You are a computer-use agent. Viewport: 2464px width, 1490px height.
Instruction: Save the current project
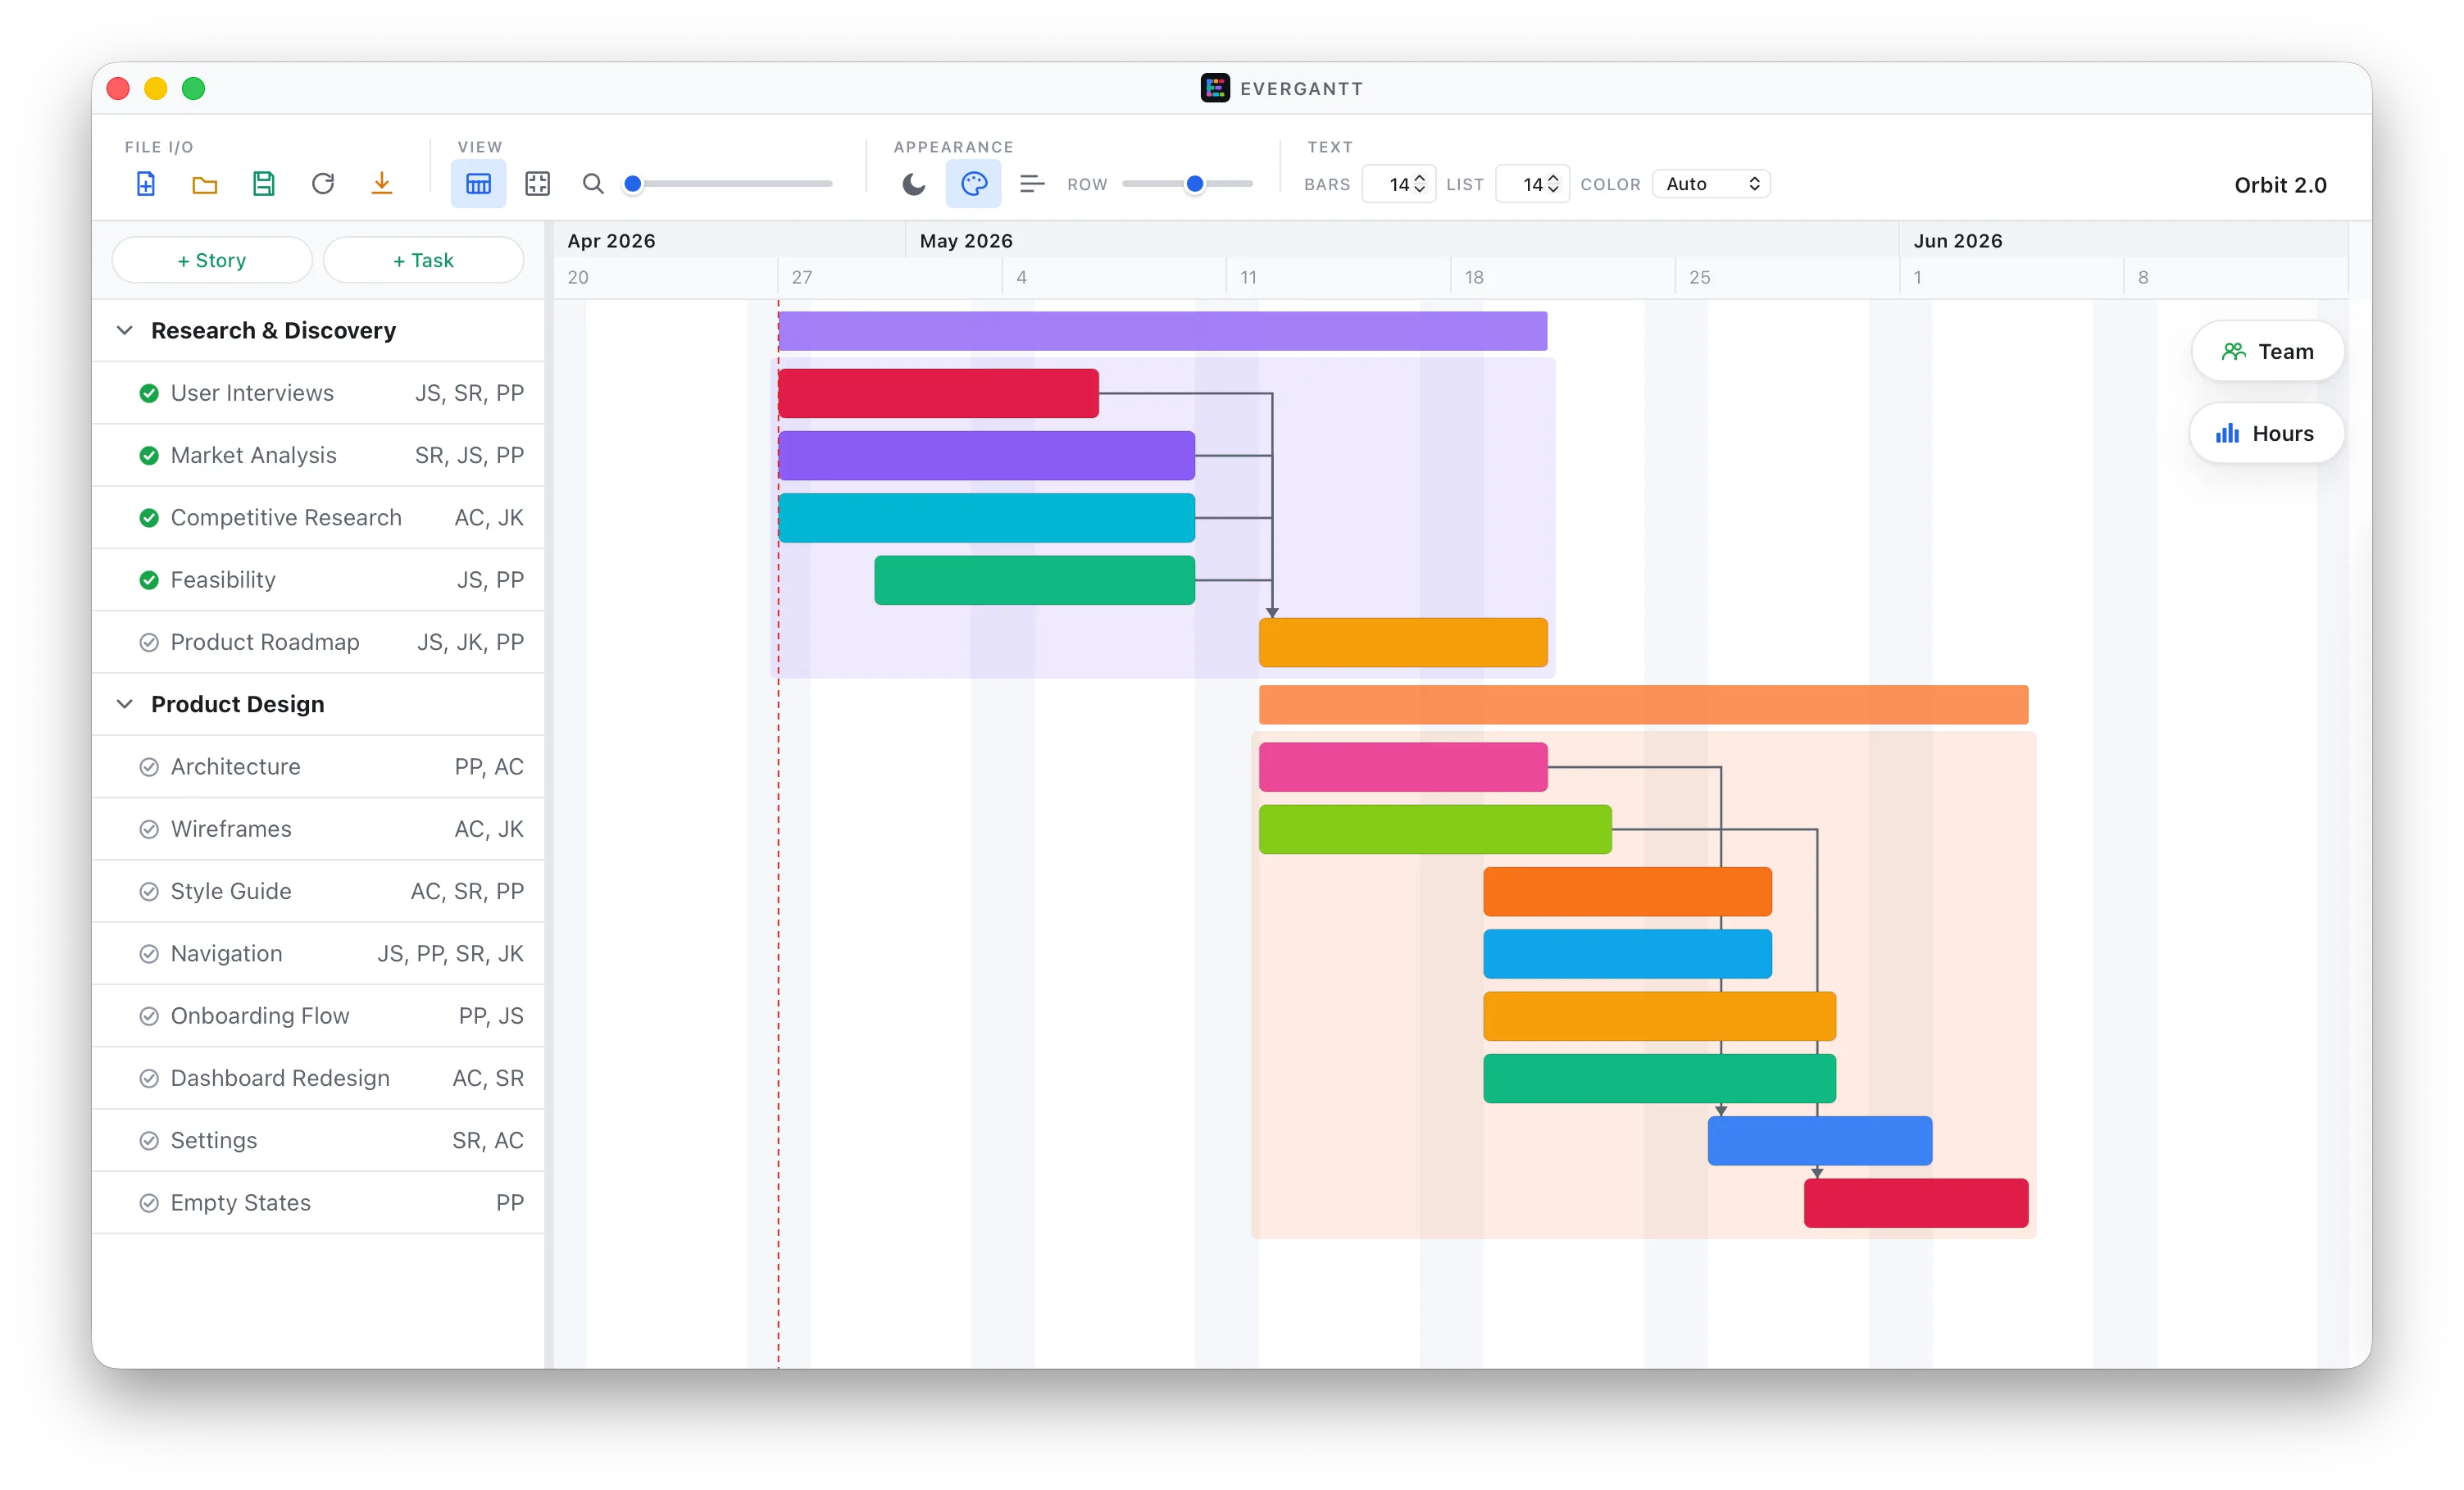click(x=263, y=184)
